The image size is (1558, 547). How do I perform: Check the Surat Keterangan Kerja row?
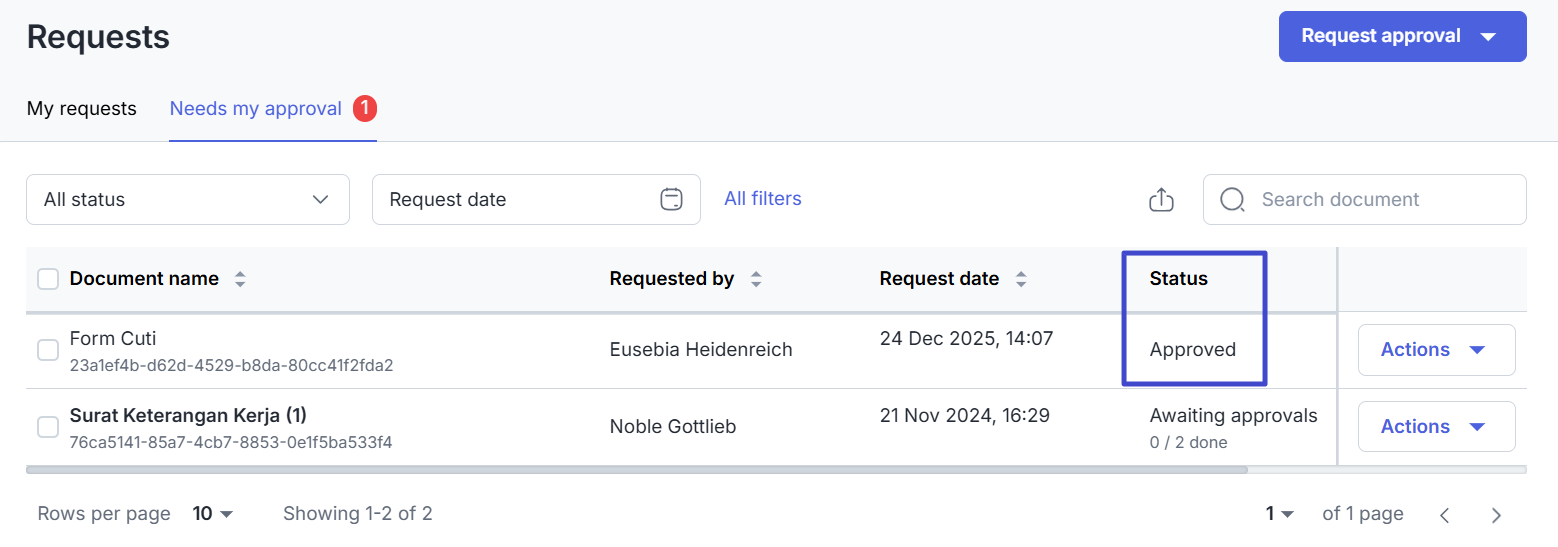tap(48, 427)
